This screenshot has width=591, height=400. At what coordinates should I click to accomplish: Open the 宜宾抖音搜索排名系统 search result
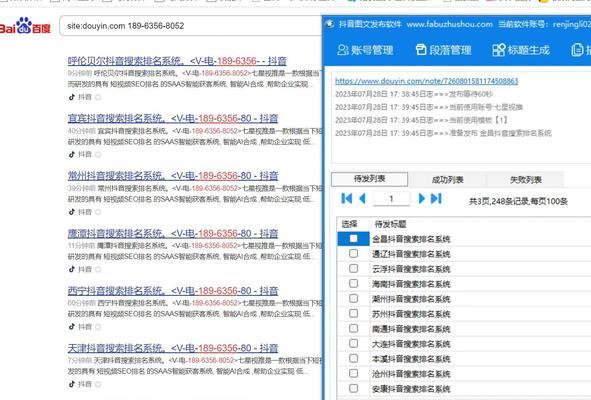pos(173,118)
